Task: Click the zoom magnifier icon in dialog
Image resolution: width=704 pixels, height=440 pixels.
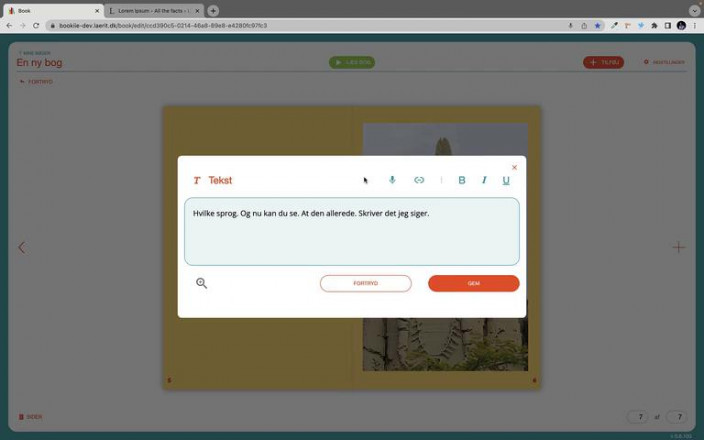Action: coord(202,284)
